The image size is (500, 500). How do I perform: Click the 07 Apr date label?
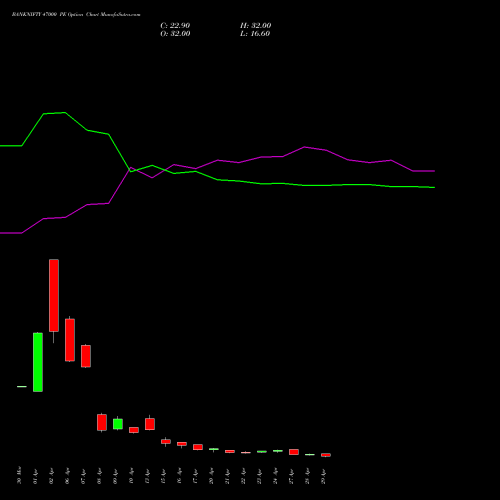83,476
